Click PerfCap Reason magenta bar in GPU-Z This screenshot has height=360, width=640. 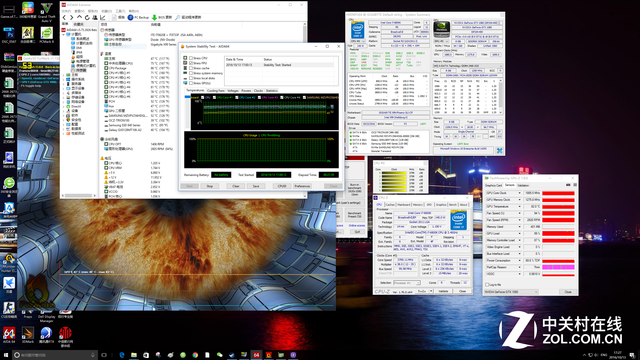point(558,267)
